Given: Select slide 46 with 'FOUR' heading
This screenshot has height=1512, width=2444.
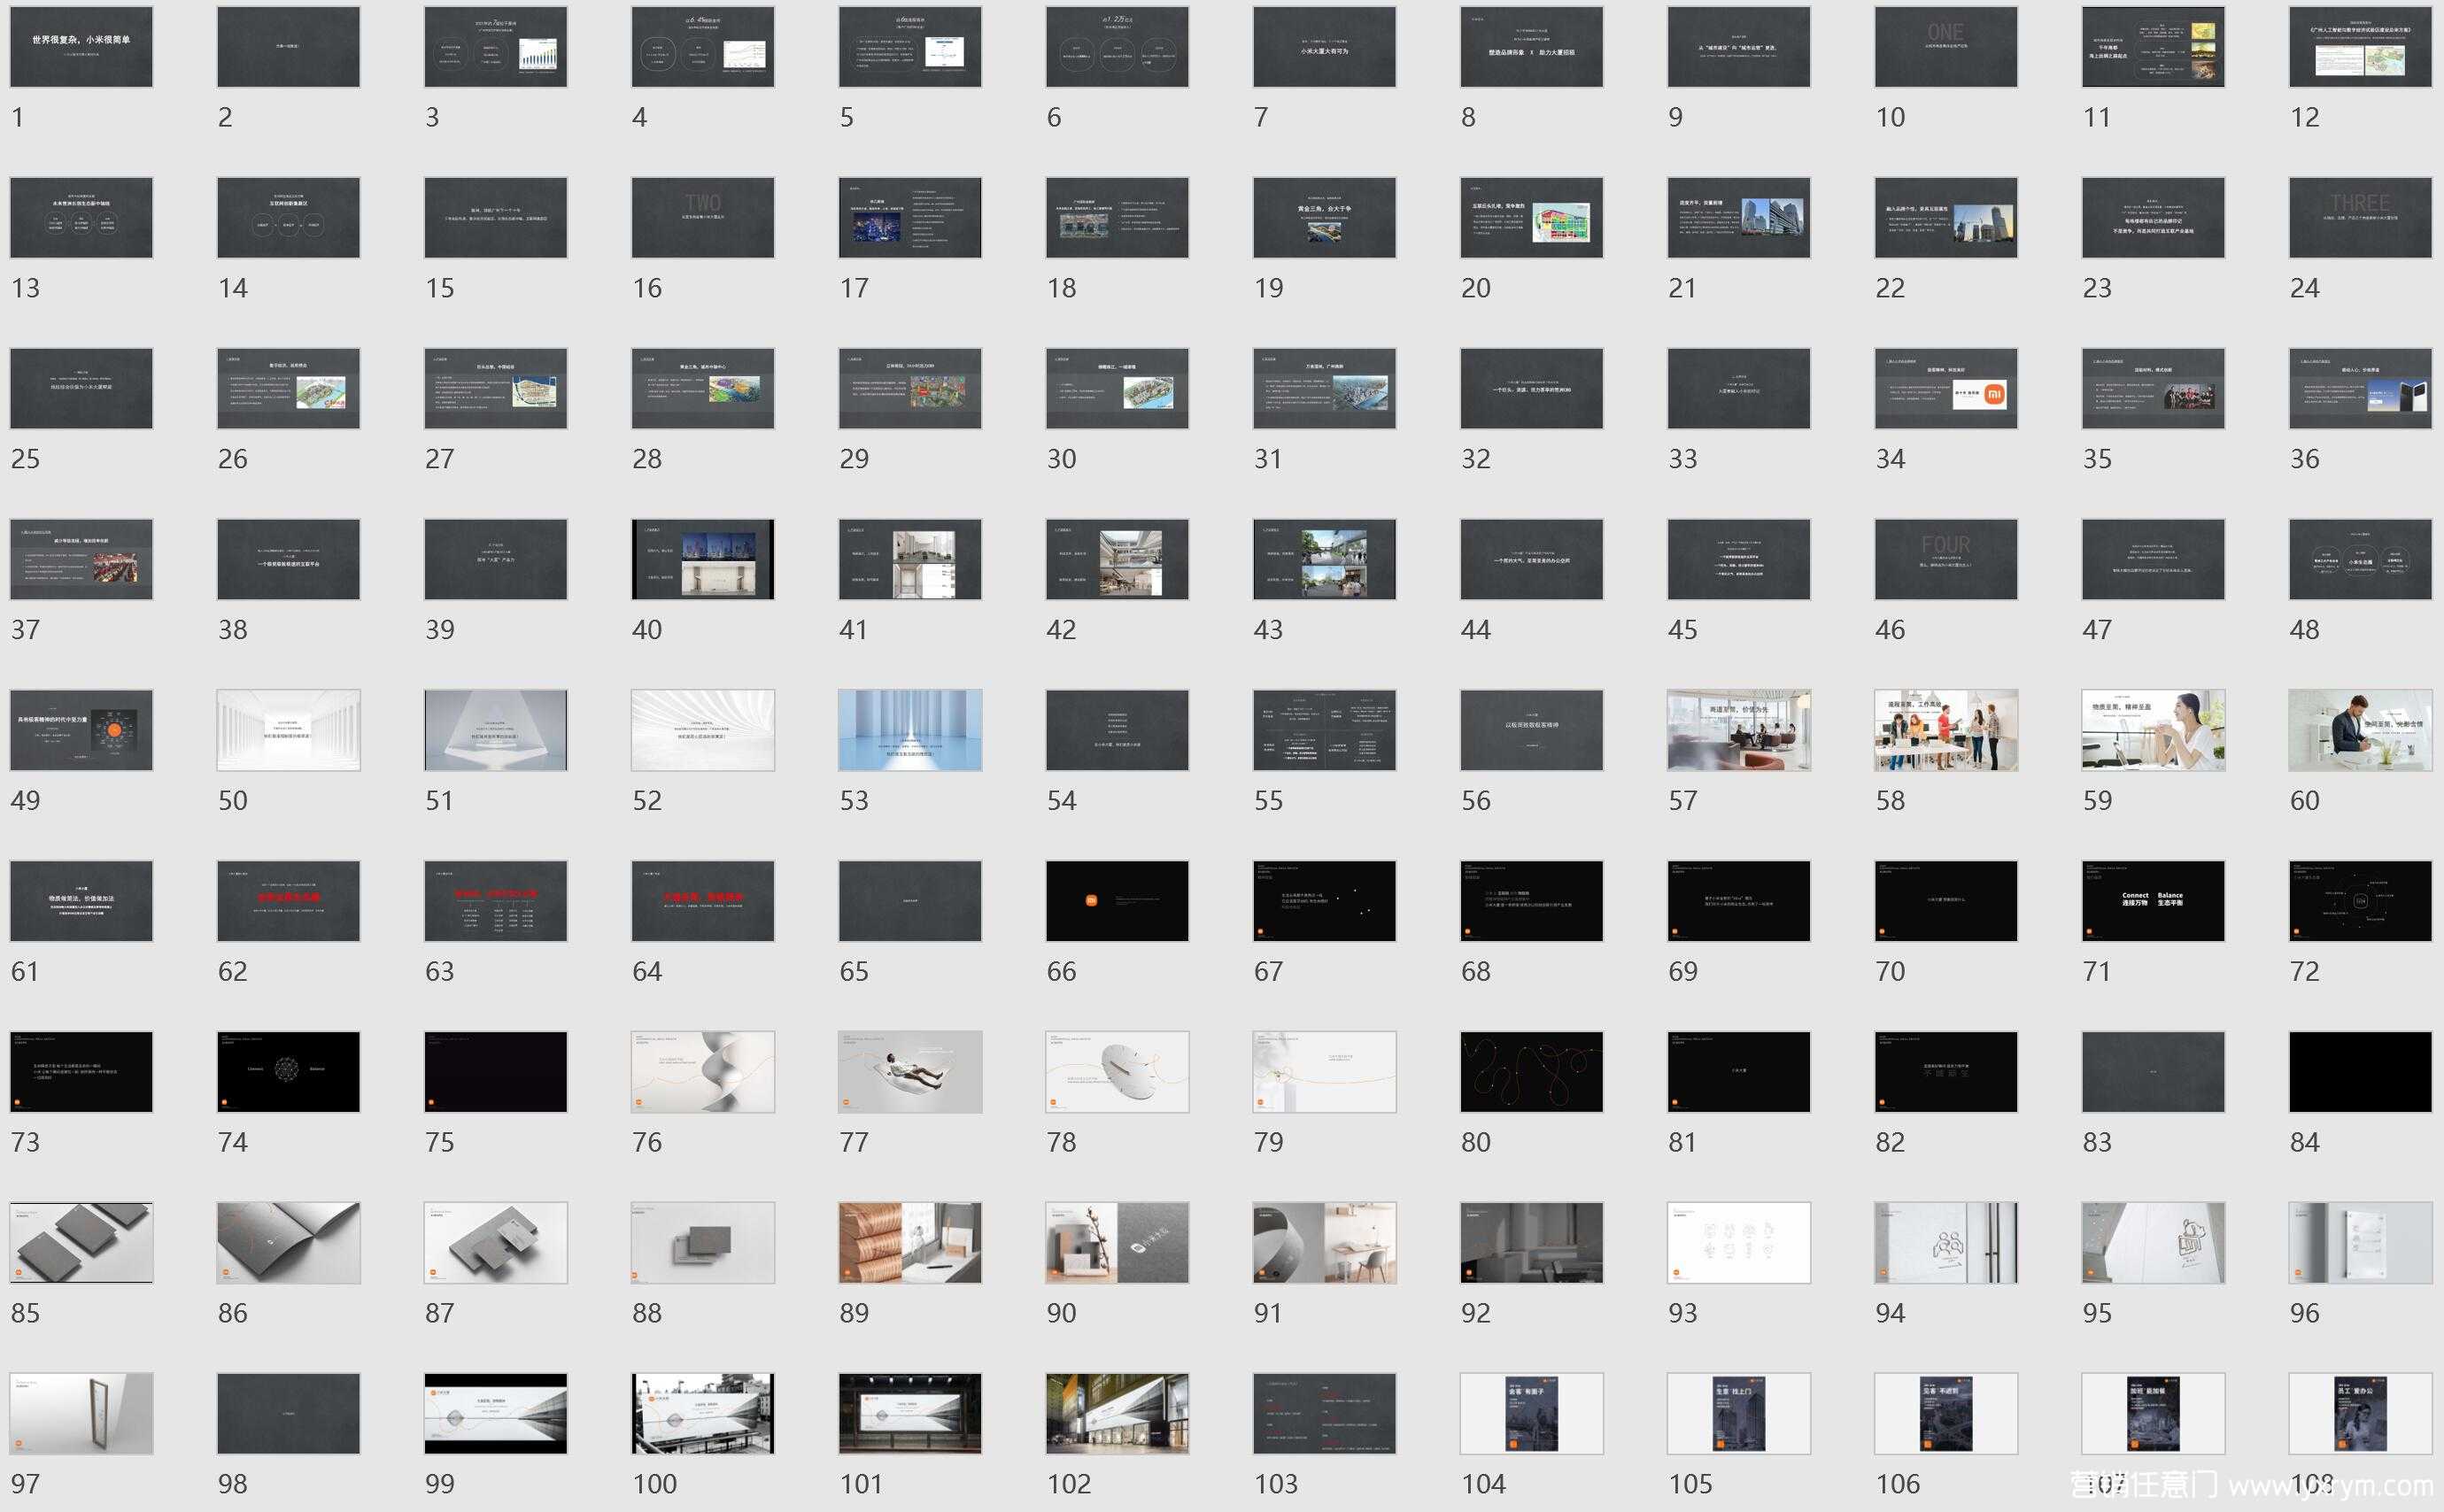Looking at the screenshot, I should pos(1945,559).
